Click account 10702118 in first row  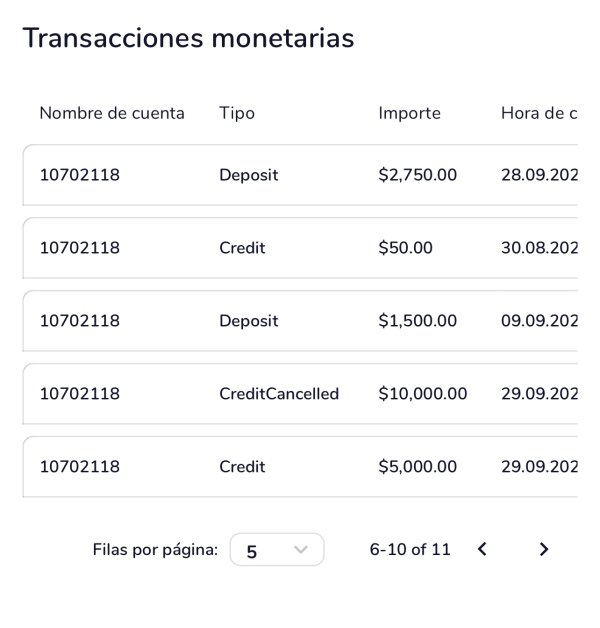point(80,175)
